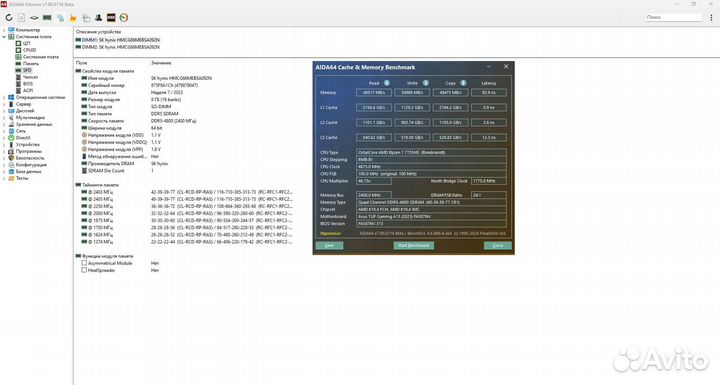Expand the Операционная система node
The height and width of the screenshot is (385, 720).
(4, 97)
